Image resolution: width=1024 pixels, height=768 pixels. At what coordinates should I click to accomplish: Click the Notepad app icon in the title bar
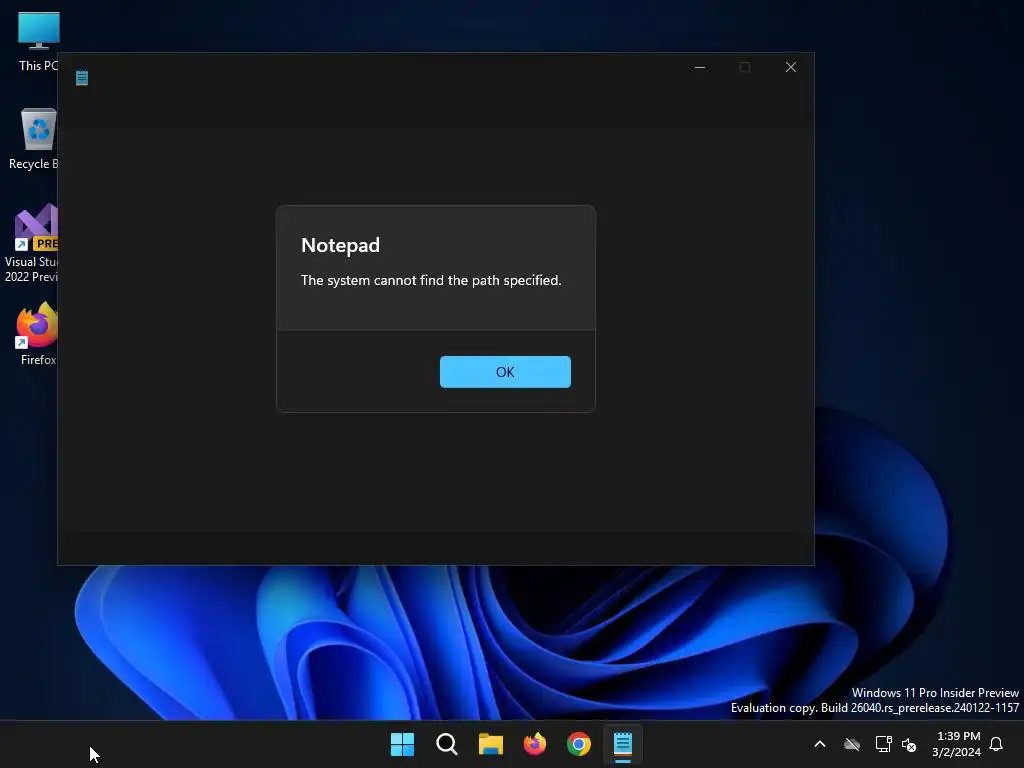(x=82, y=78)
